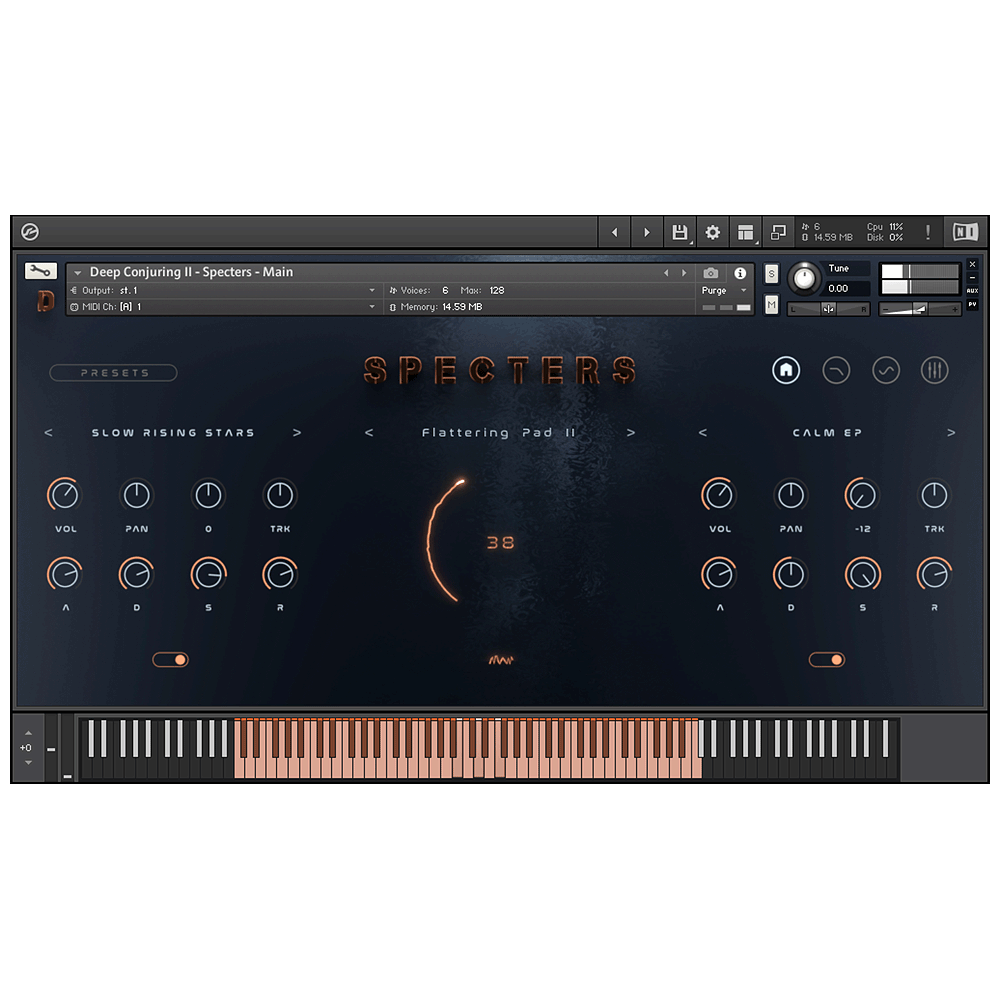Open the instrument info icon
This screenshot has width=1000, height=1000.
coord(740,273)
